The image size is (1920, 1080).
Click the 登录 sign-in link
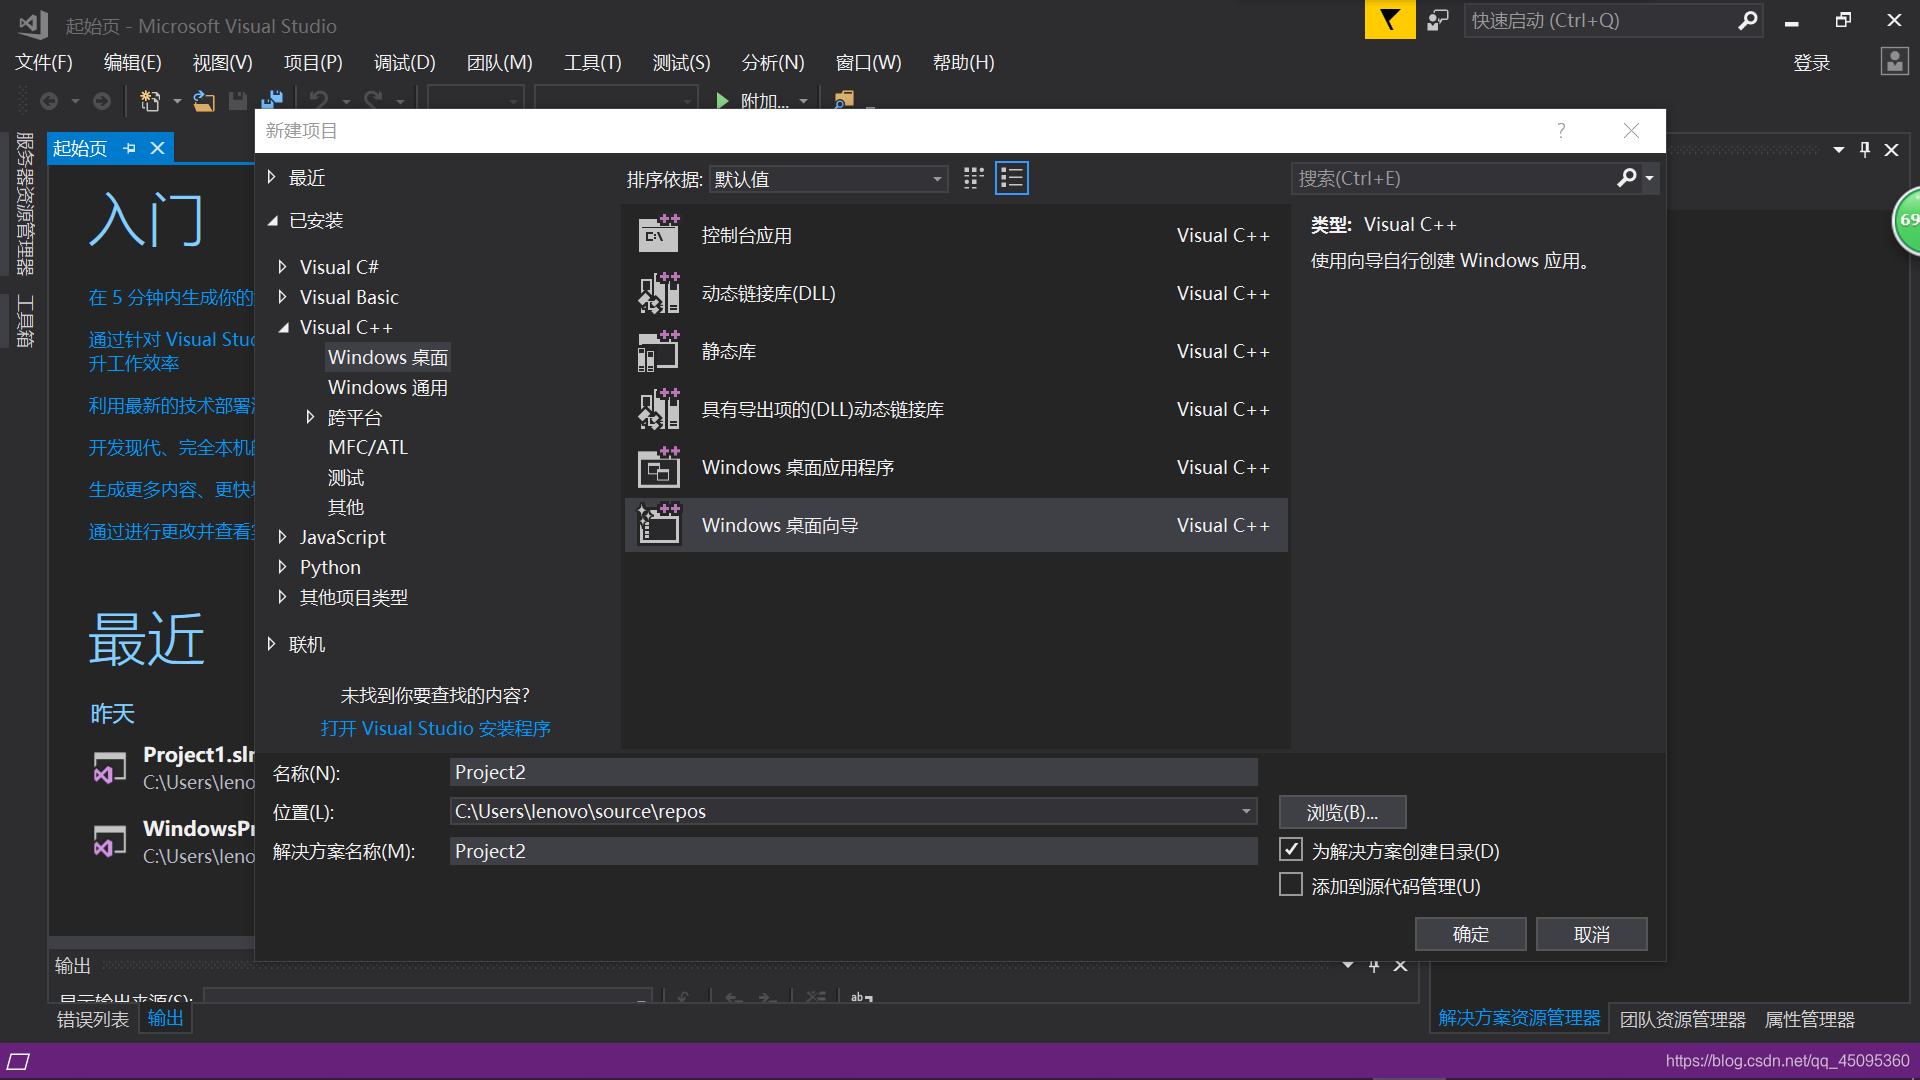(x=1812, y=63)
